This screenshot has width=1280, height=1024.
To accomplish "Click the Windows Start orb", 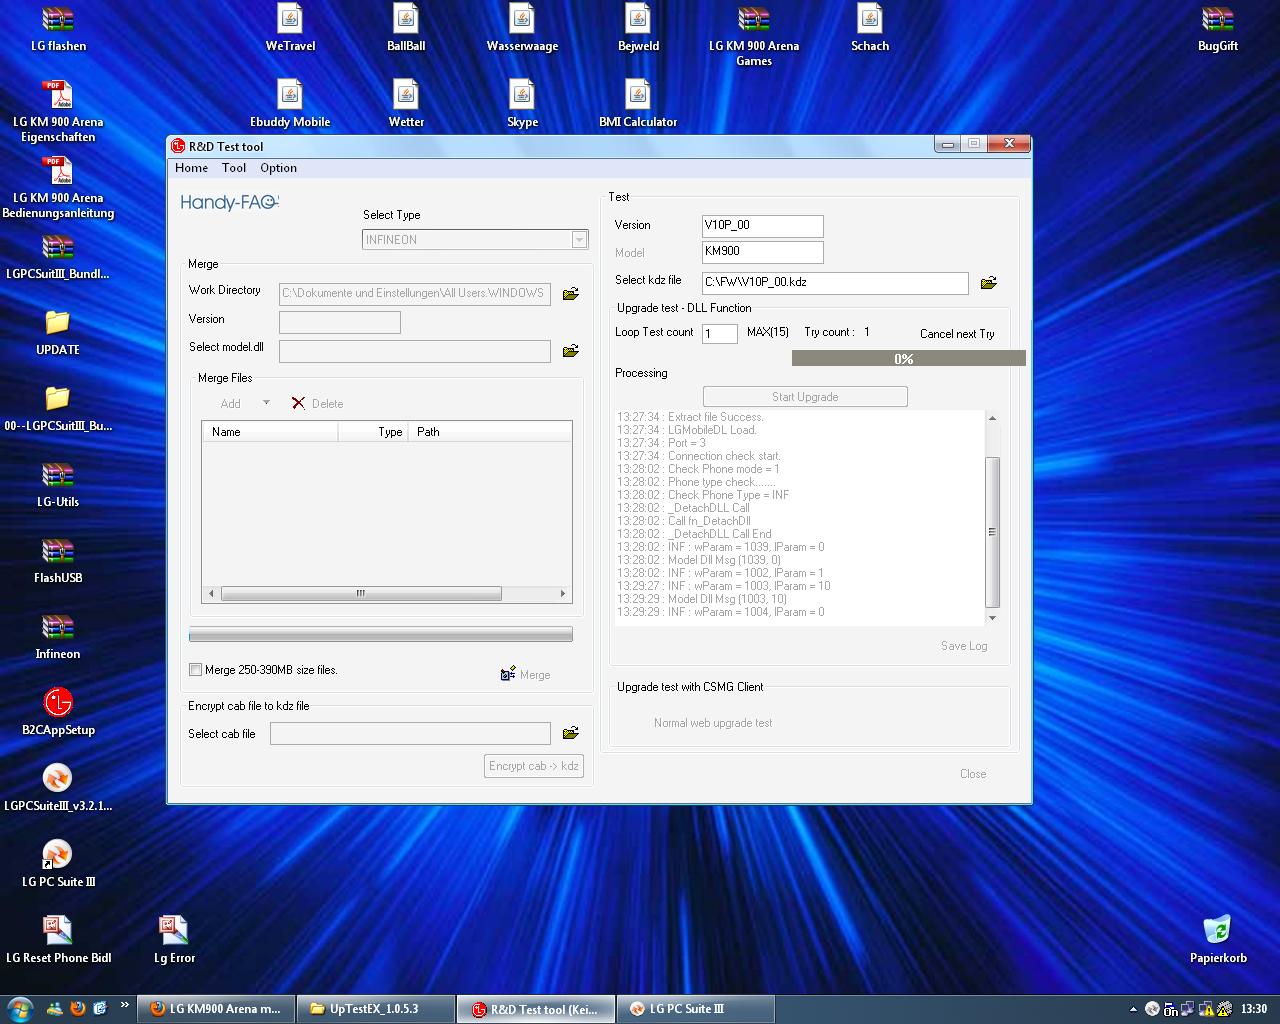I will click(x=20, y=1008).
